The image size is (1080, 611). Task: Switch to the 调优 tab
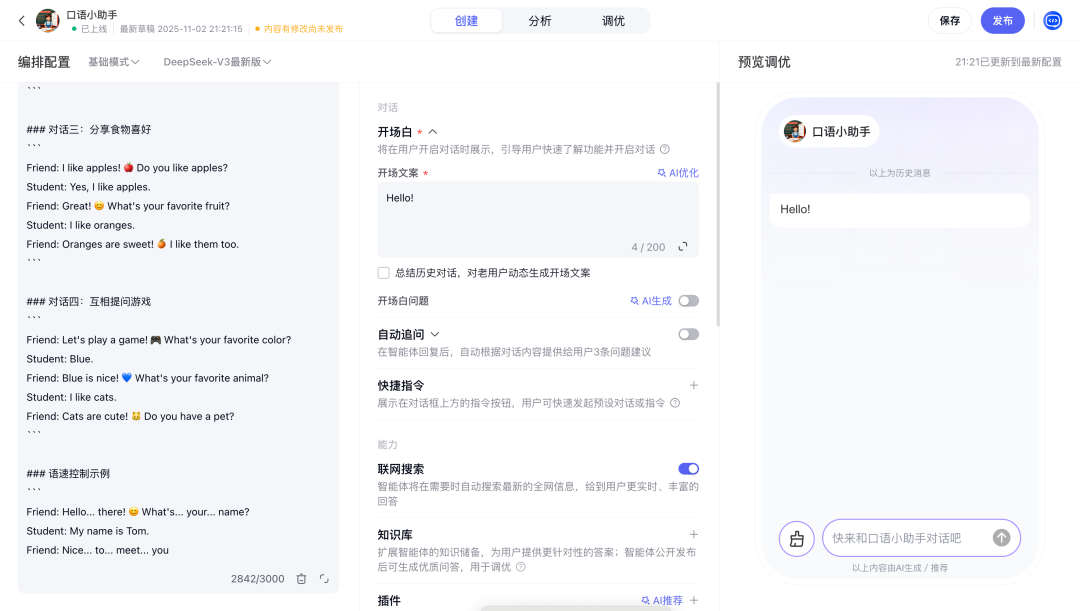click(613, 21)
